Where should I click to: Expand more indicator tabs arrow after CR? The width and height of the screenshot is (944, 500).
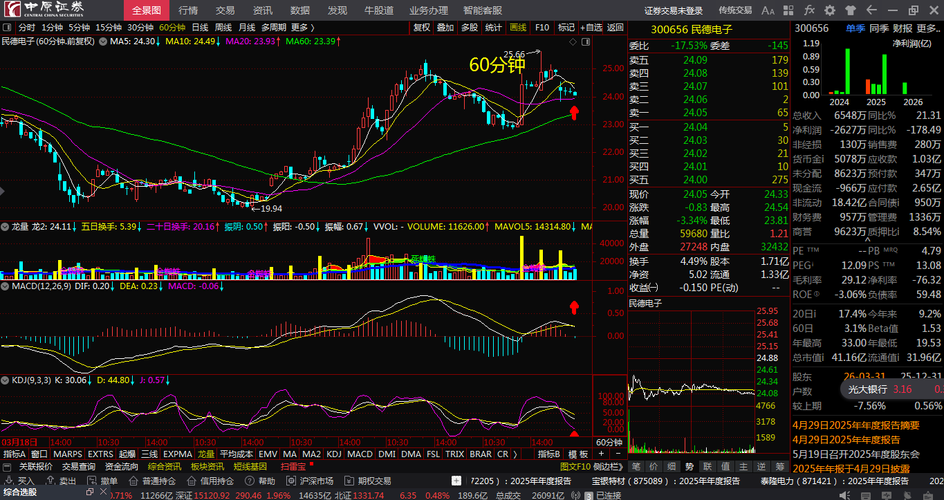(x=515, y=454)
